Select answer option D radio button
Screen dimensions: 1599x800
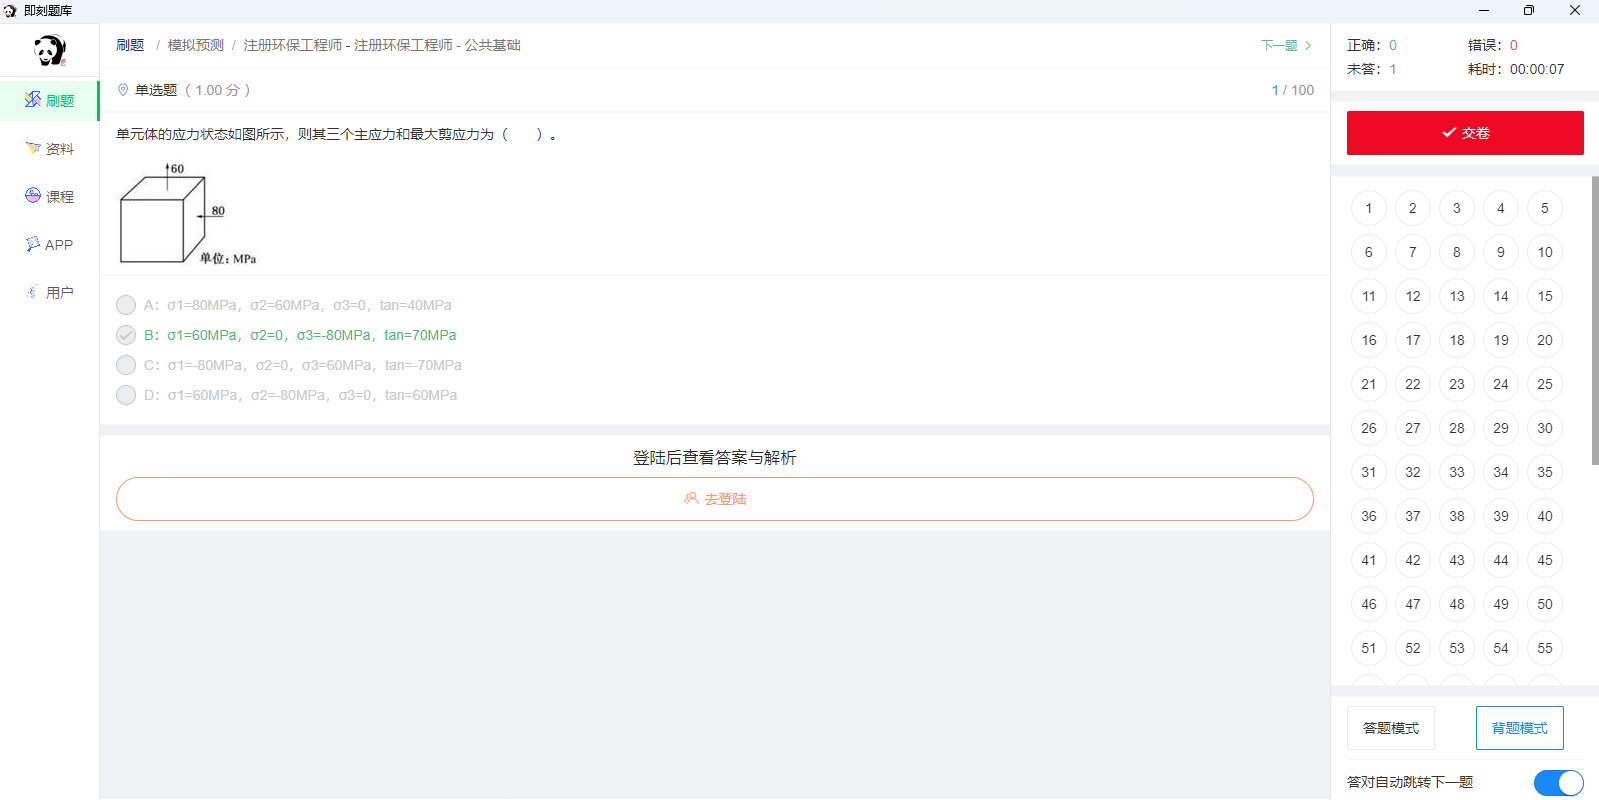126,395
